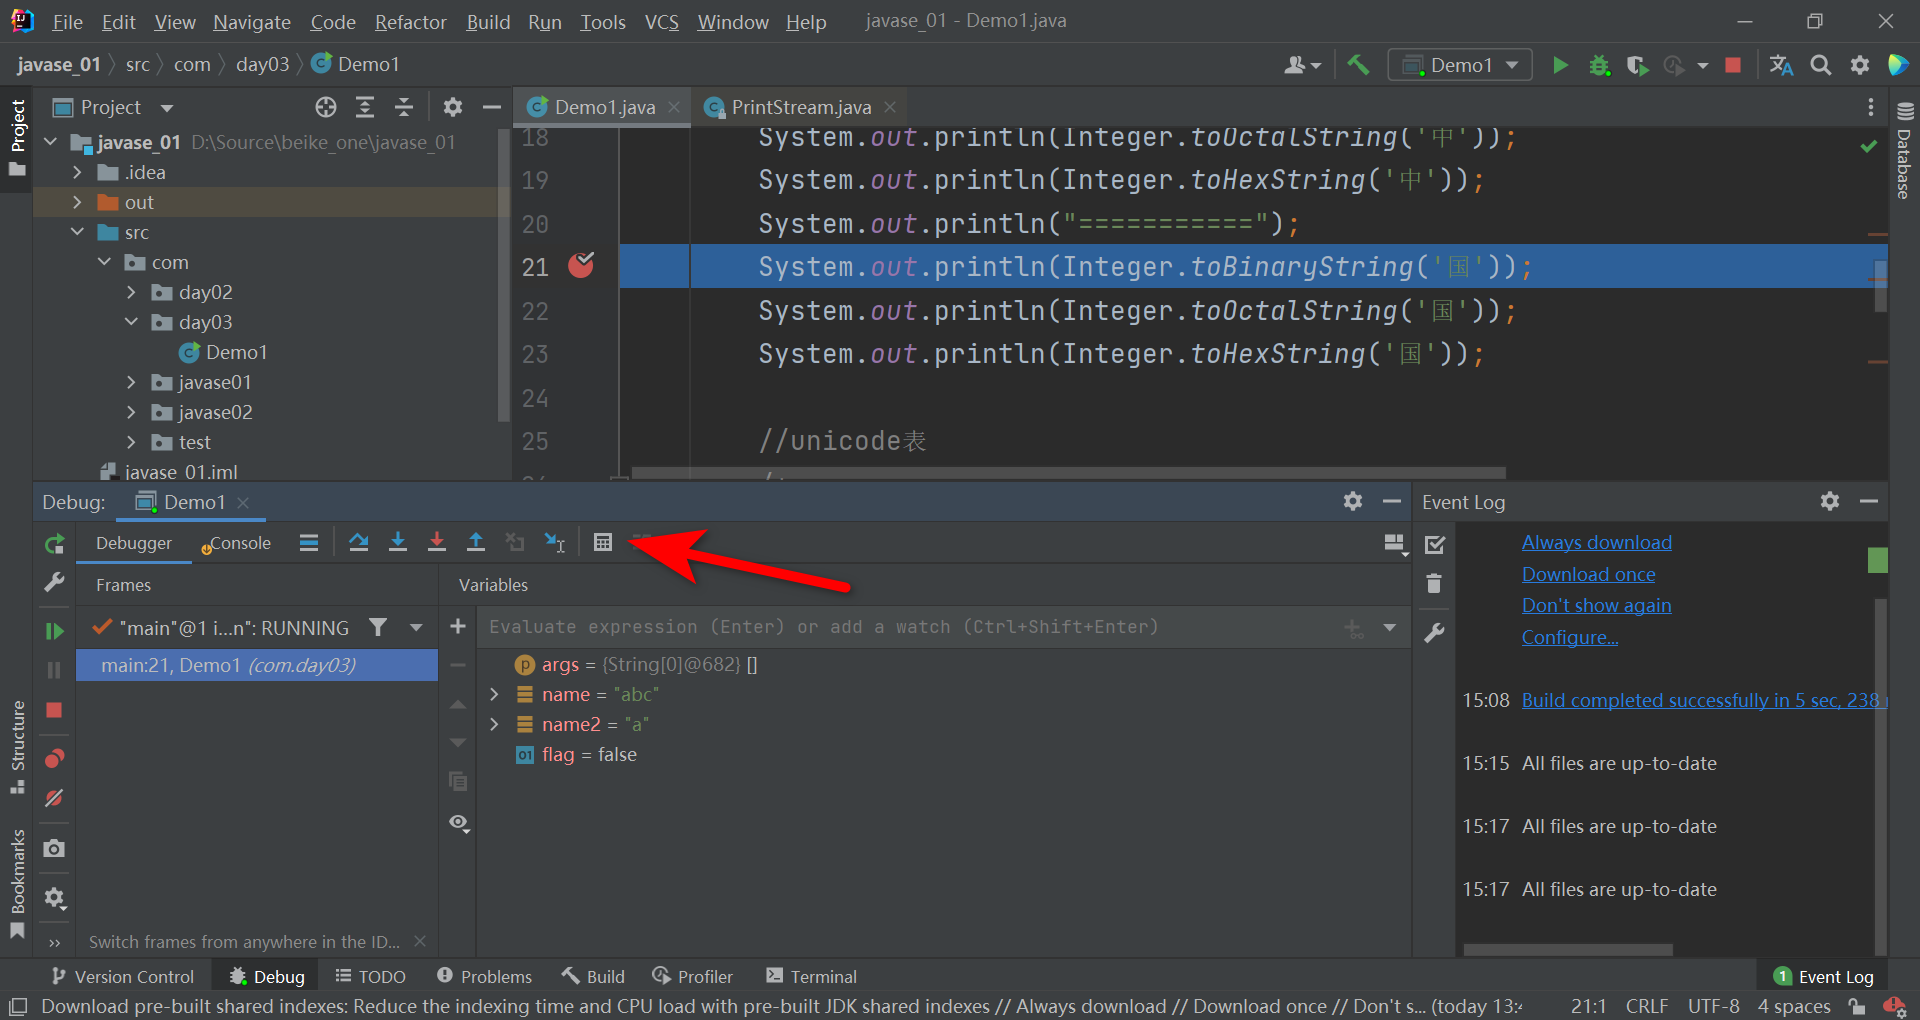Add a new watch with plus icon

[x=458, y=626]
